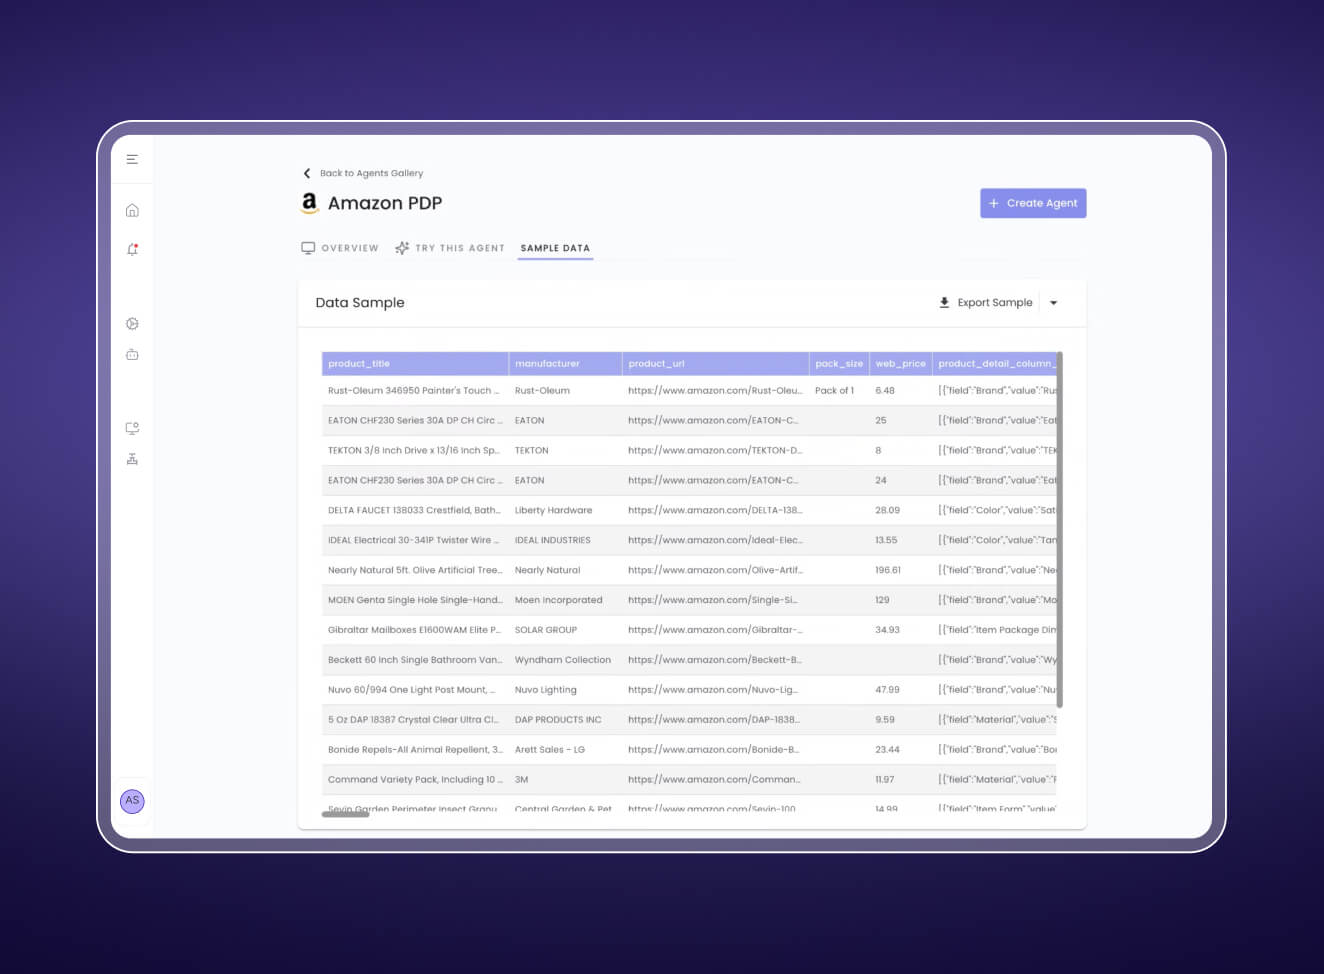Select the TEKTON 3/8 Inch Drive product title
This screenshot has width=1324, height=974.
[413, 451]
